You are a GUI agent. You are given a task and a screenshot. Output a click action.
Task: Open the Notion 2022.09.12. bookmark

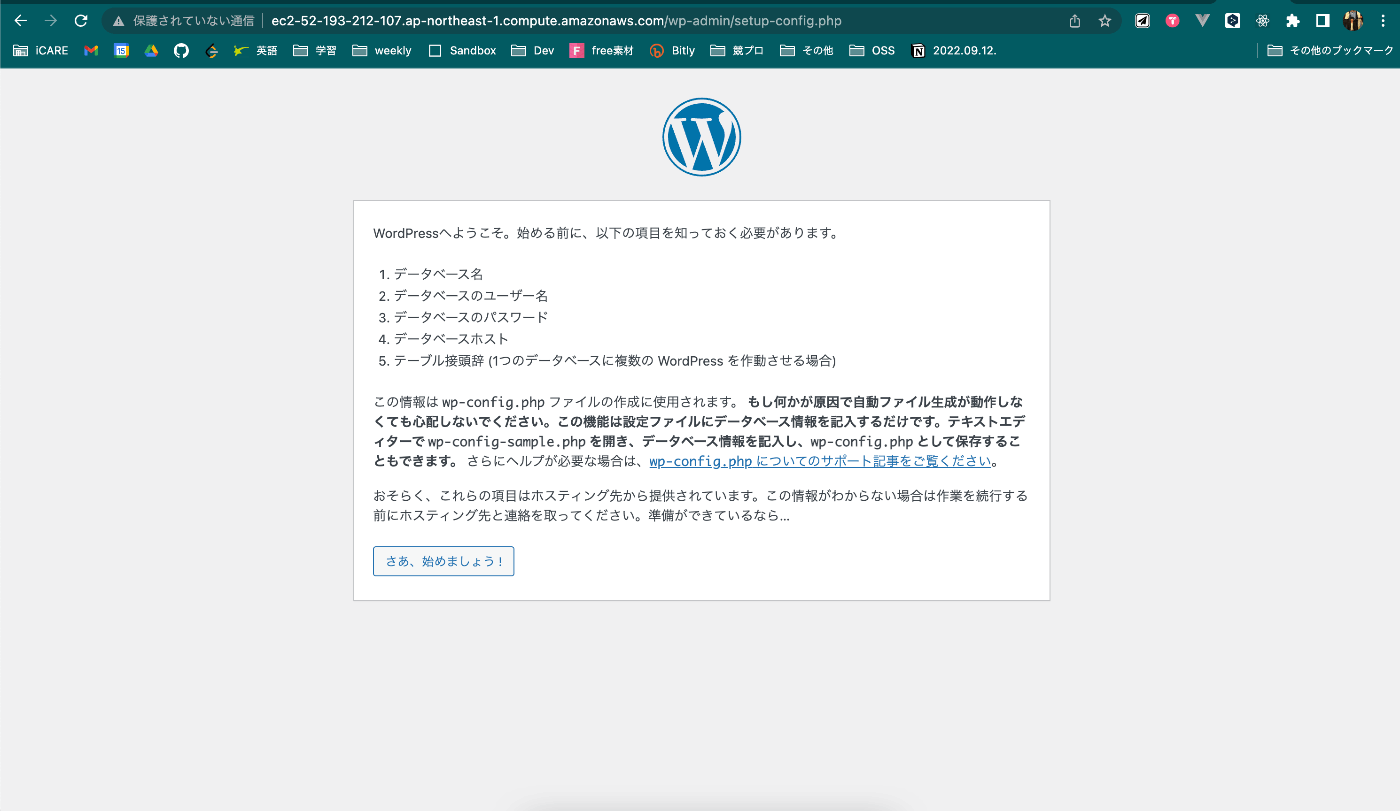point(955,50)
